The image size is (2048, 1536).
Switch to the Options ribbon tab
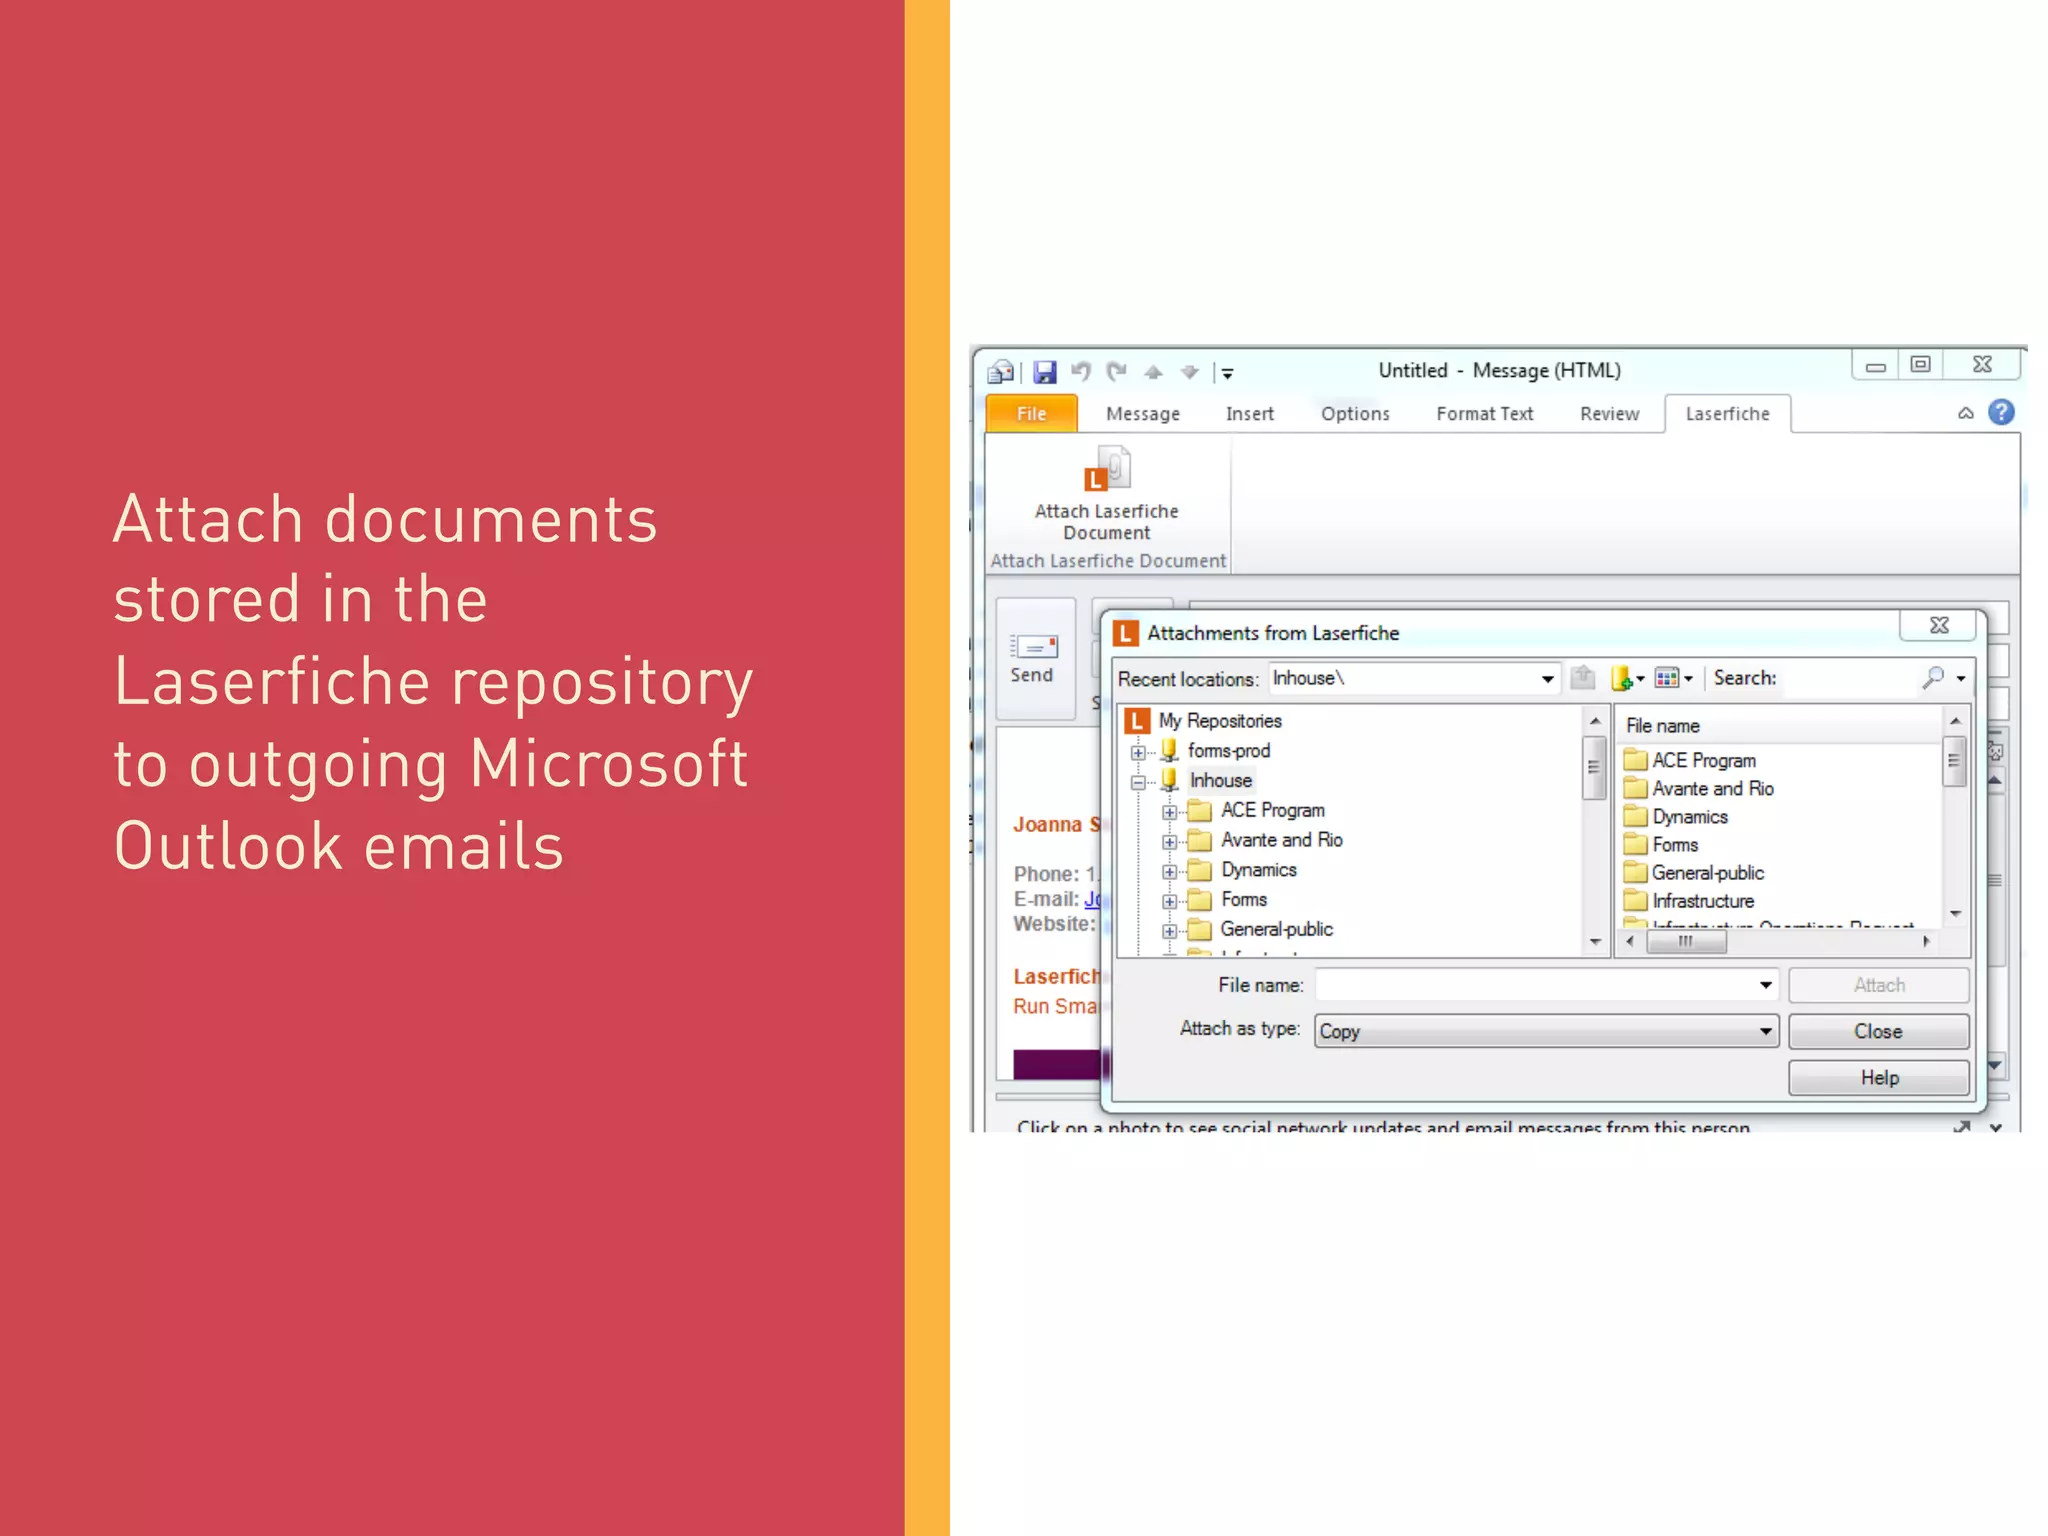click(1355, 414)
